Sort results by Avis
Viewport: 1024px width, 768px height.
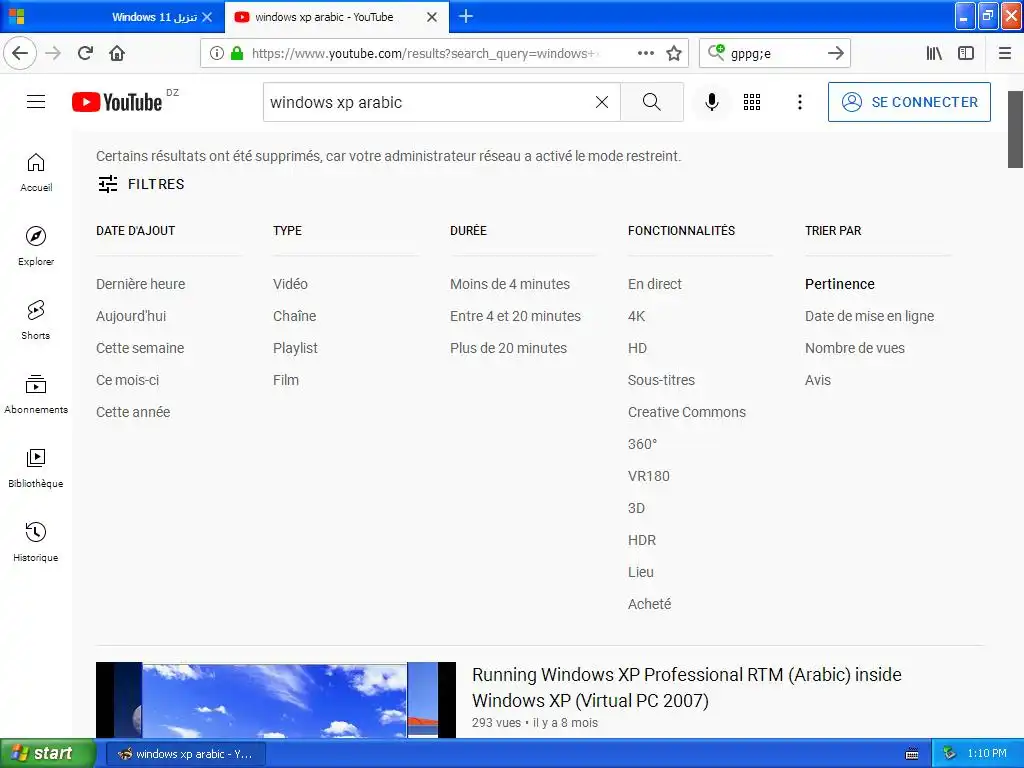[818, 380]
